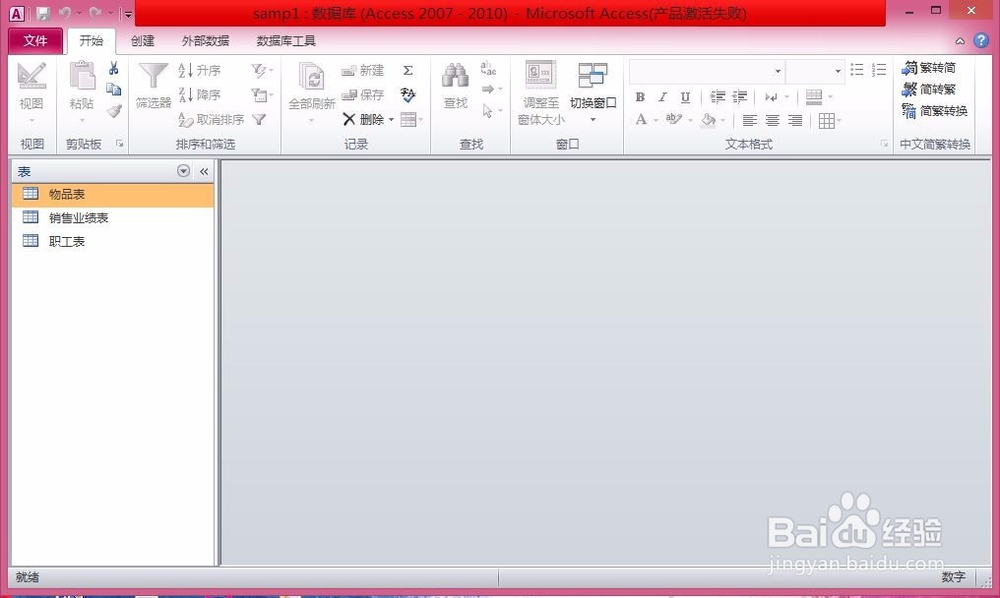Select the 销售业绩表 table

coord(113,218)
